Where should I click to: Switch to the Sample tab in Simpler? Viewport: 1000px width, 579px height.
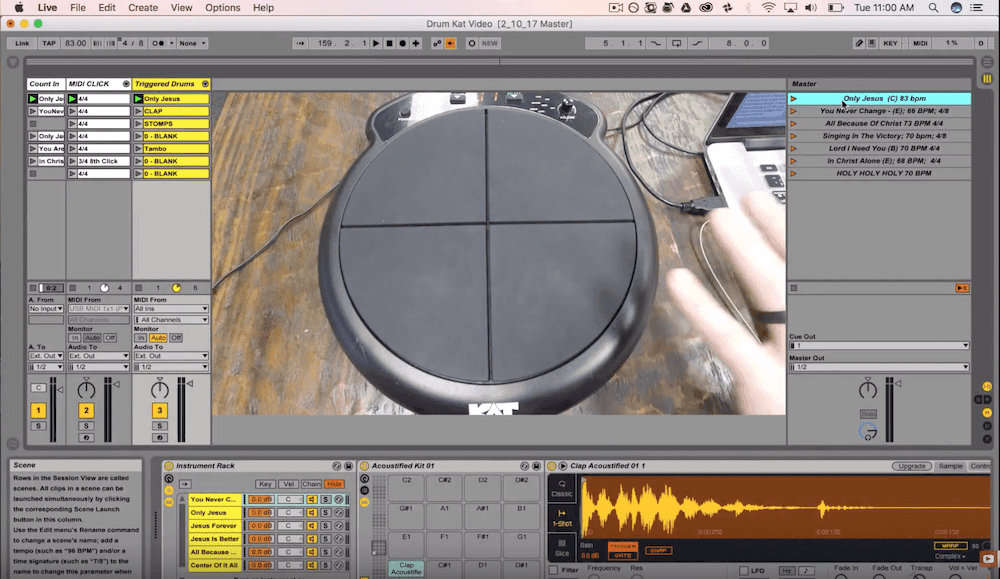coord(950,466)
